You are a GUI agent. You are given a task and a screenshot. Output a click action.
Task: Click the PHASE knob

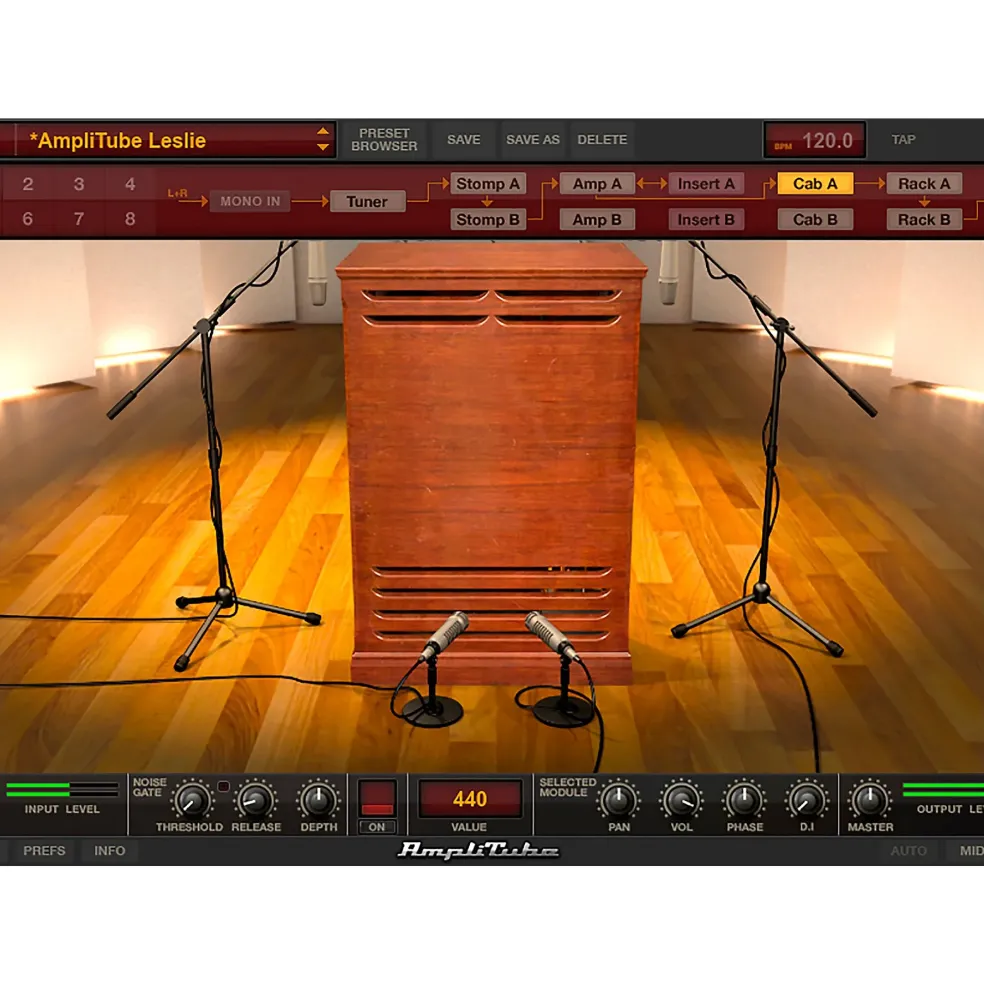point(744,800)
